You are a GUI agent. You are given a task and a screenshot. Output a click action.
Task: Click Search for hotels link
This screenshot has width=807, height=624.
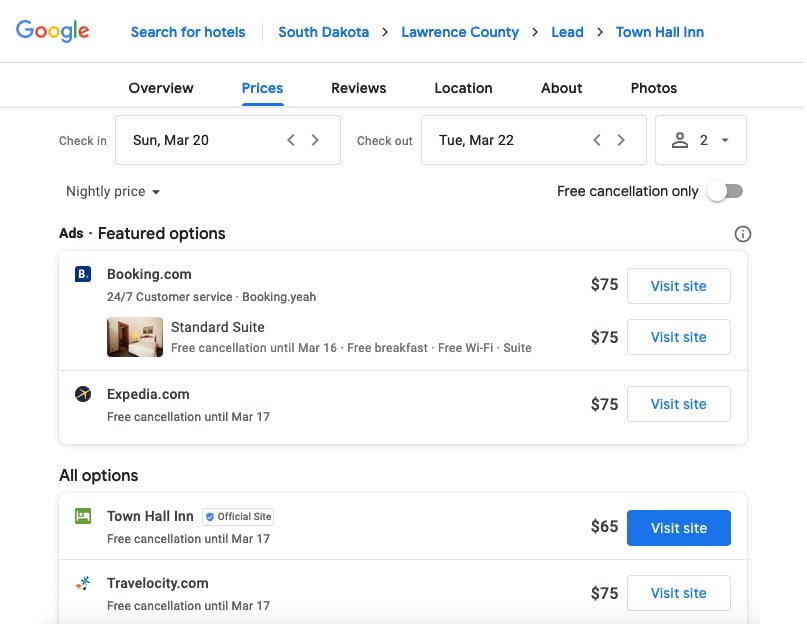[188, 32]
